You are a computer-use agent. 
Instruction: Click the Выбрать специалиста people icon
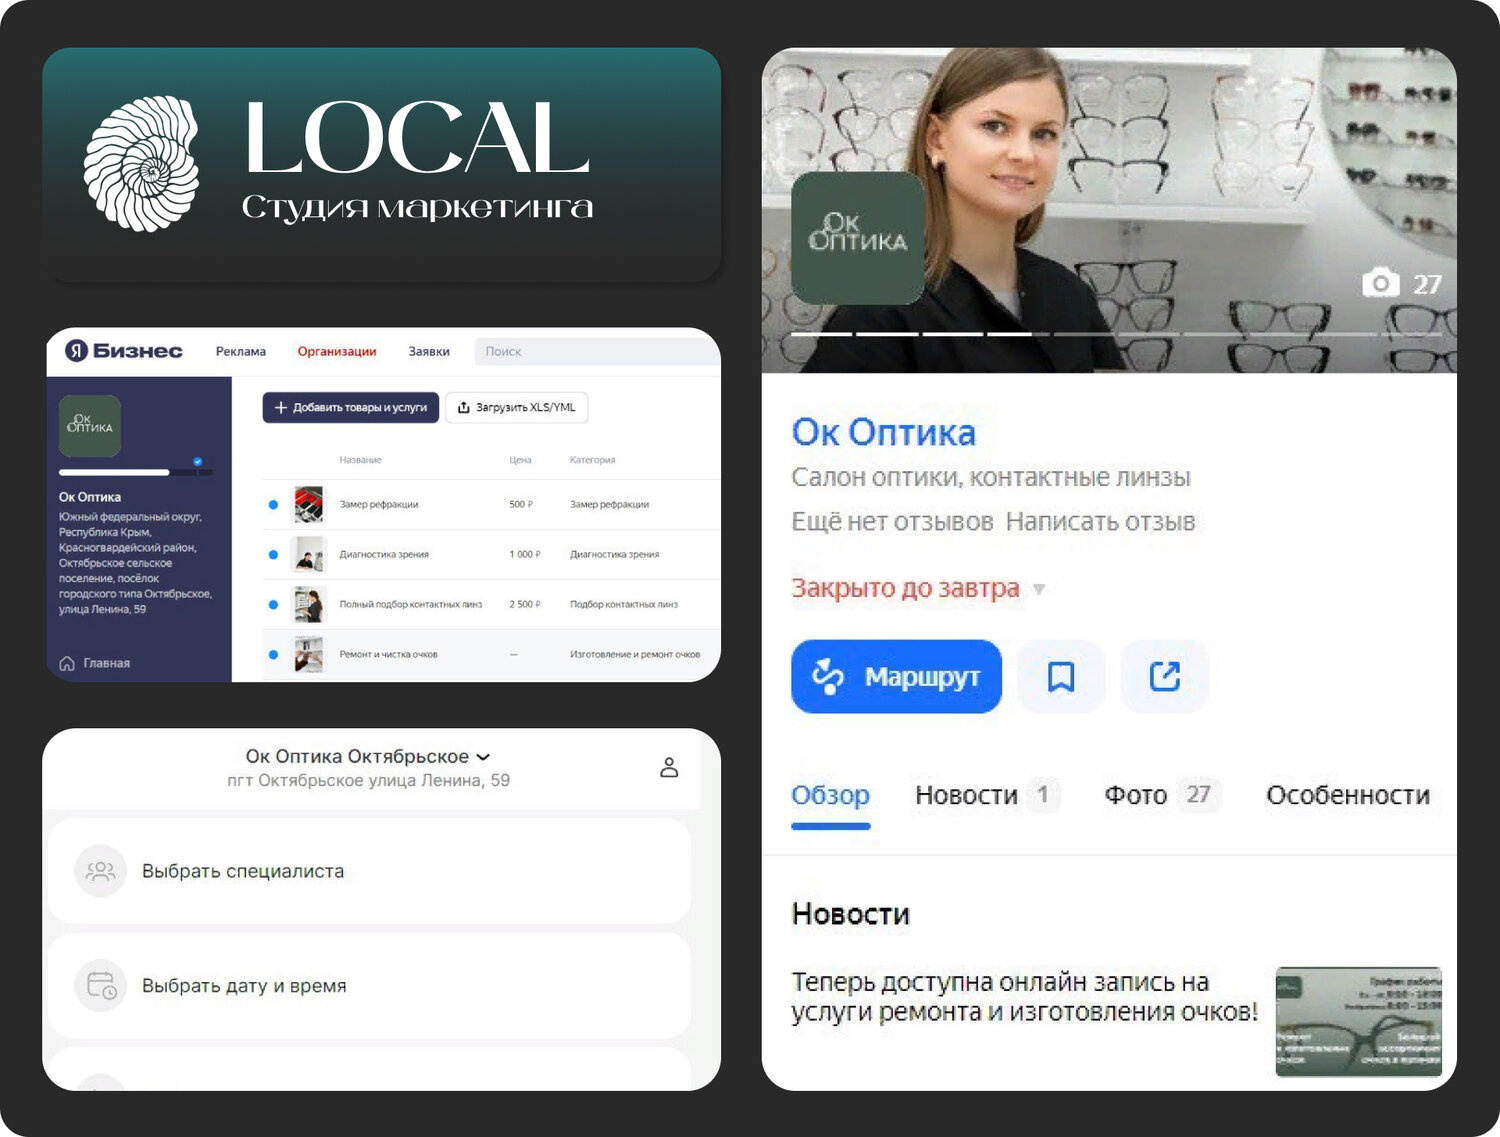(99, 870)
